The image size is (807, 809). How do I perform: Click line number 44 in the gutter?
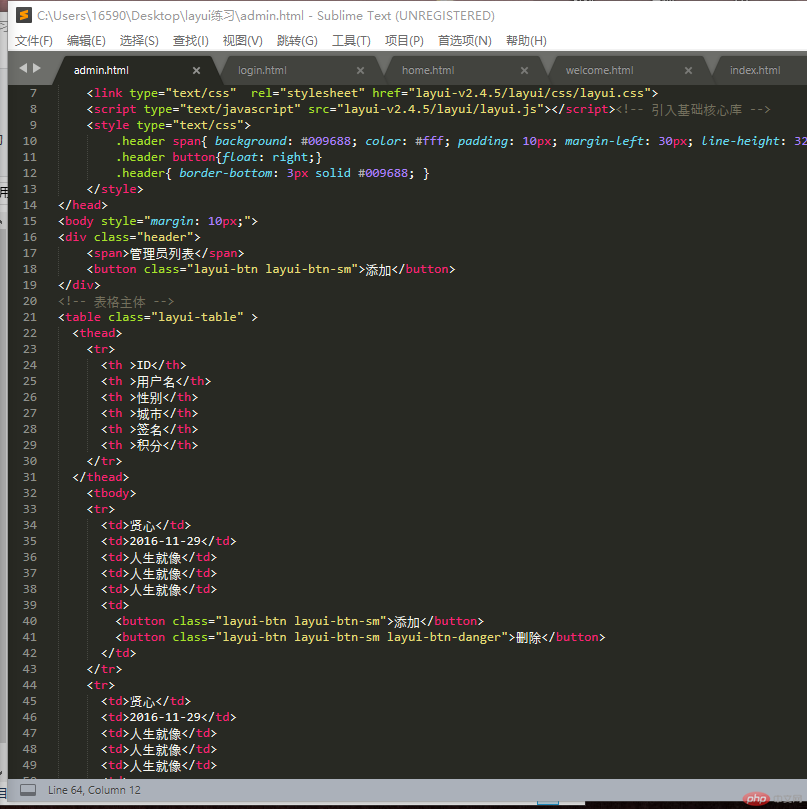[x=30, y=685]
